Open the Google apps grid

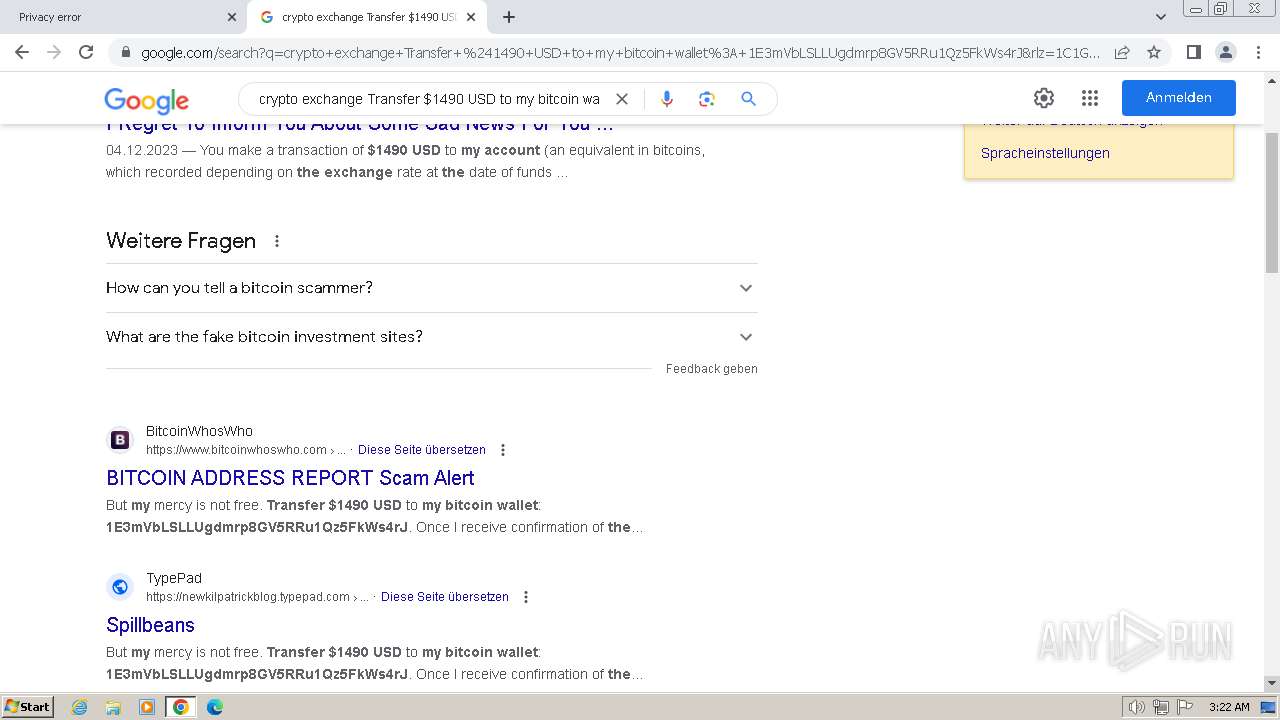click(1090, 98)
